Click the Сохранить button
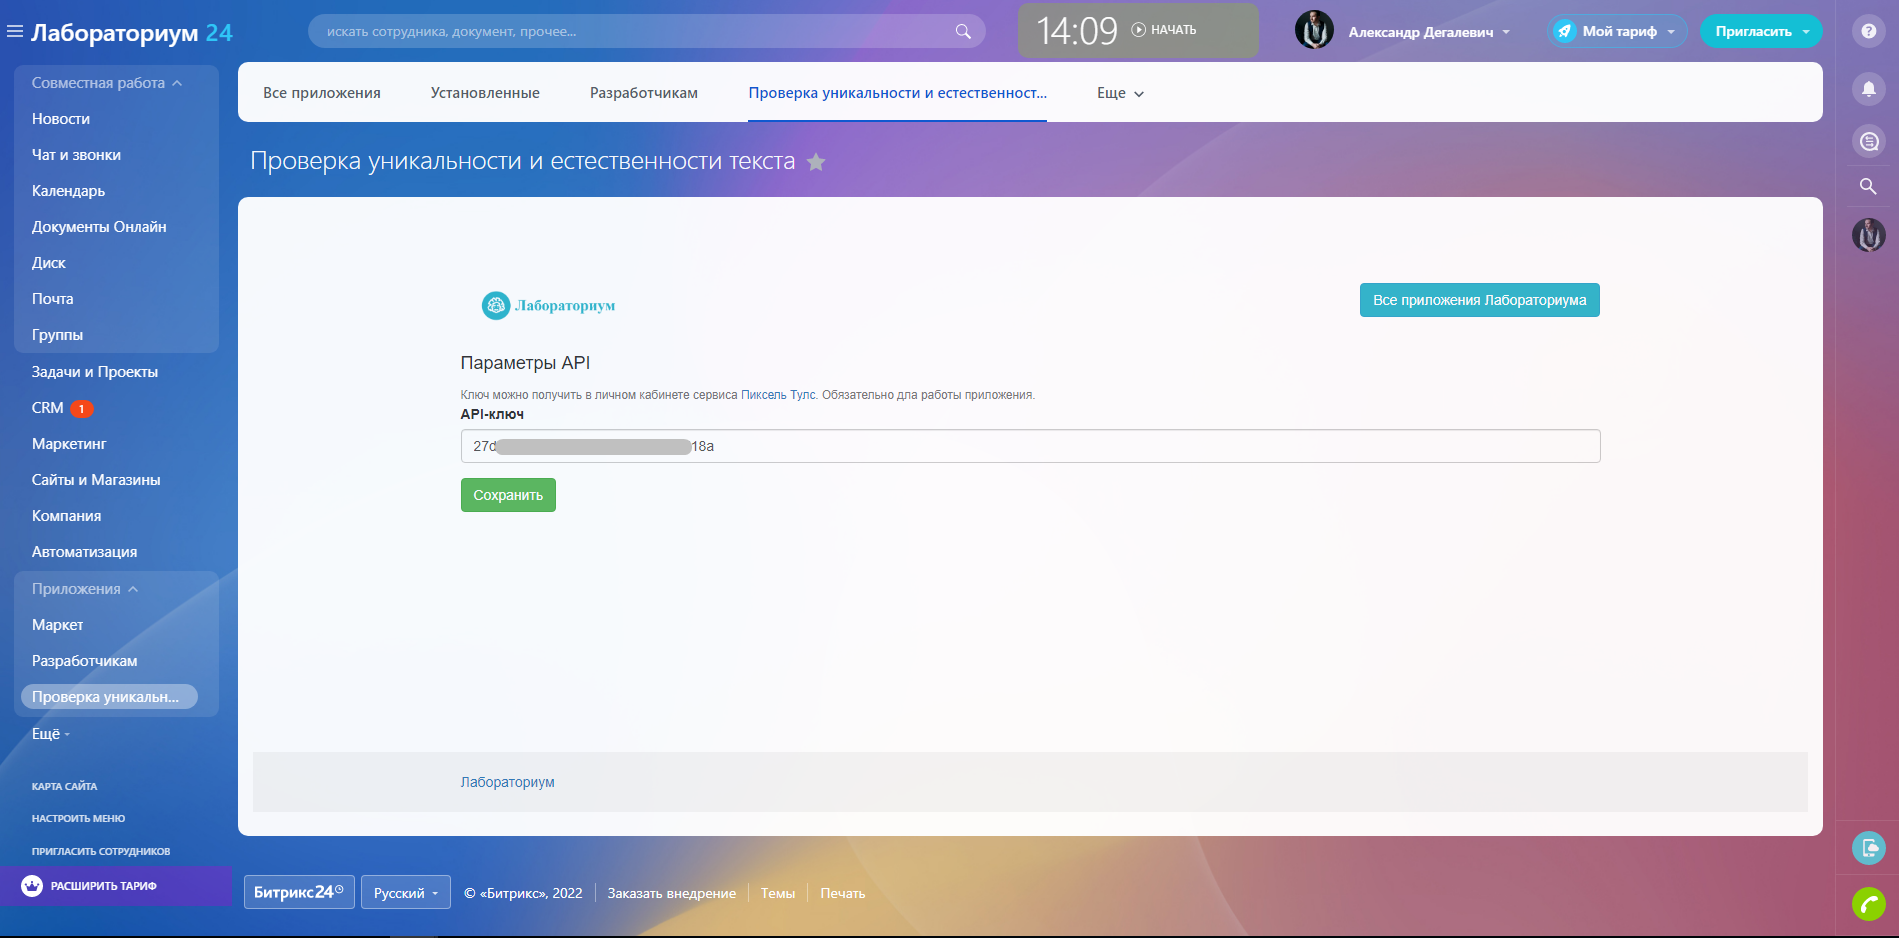 508,495
